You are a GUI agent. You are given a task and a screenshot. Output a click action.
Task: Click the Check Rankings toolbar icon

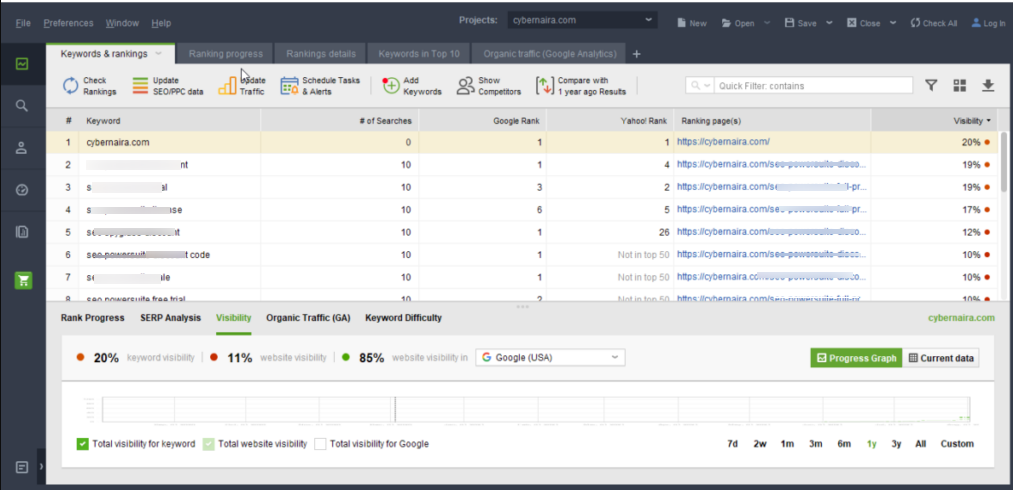(71, 86)
